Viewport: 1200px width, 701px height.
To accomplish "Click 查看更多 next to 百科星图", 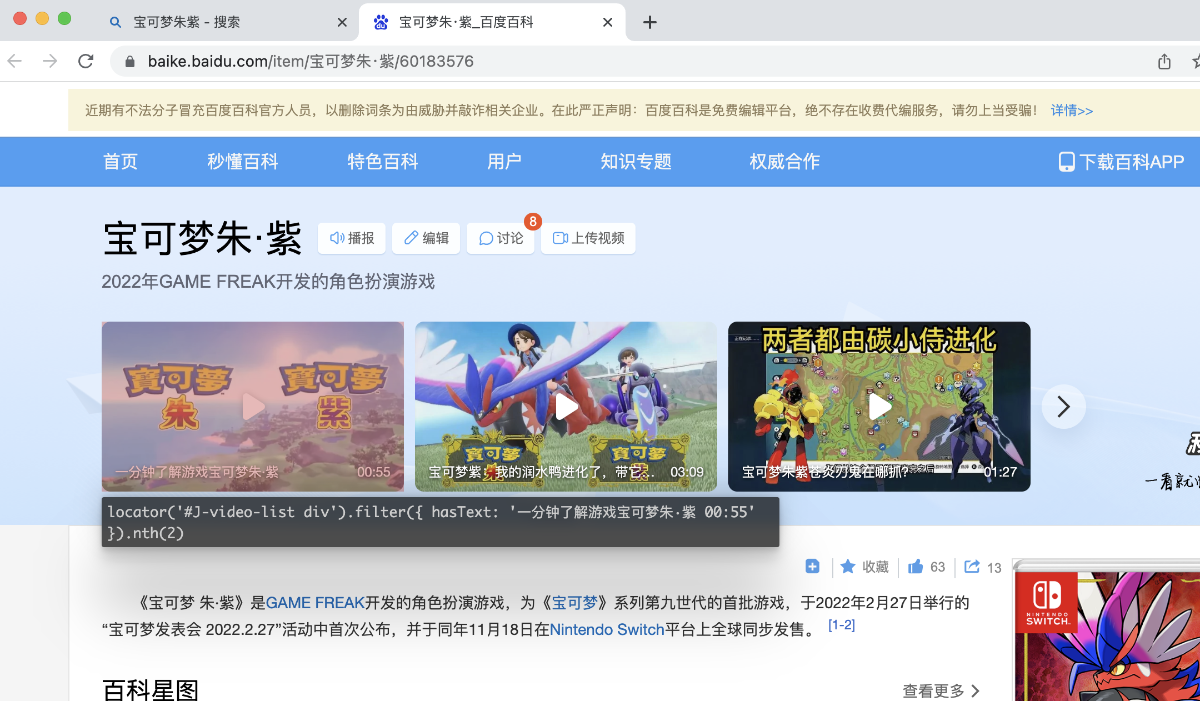I will click(941, 691).
